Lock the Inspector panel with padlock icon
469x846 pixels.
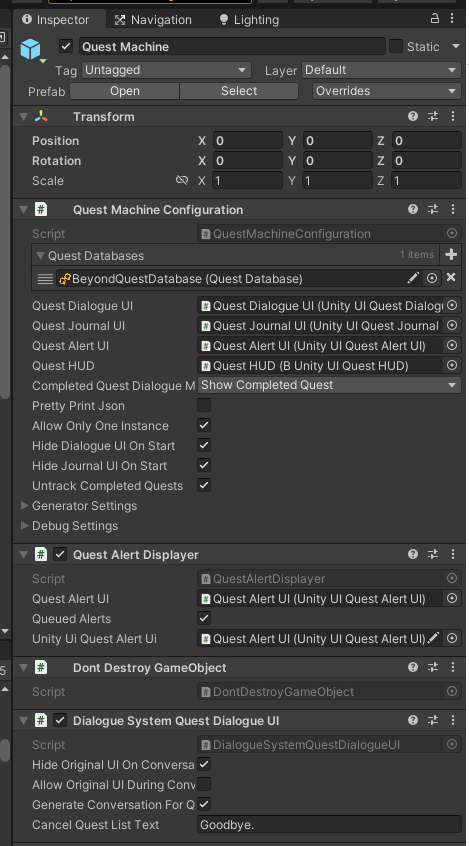(434, 18)
